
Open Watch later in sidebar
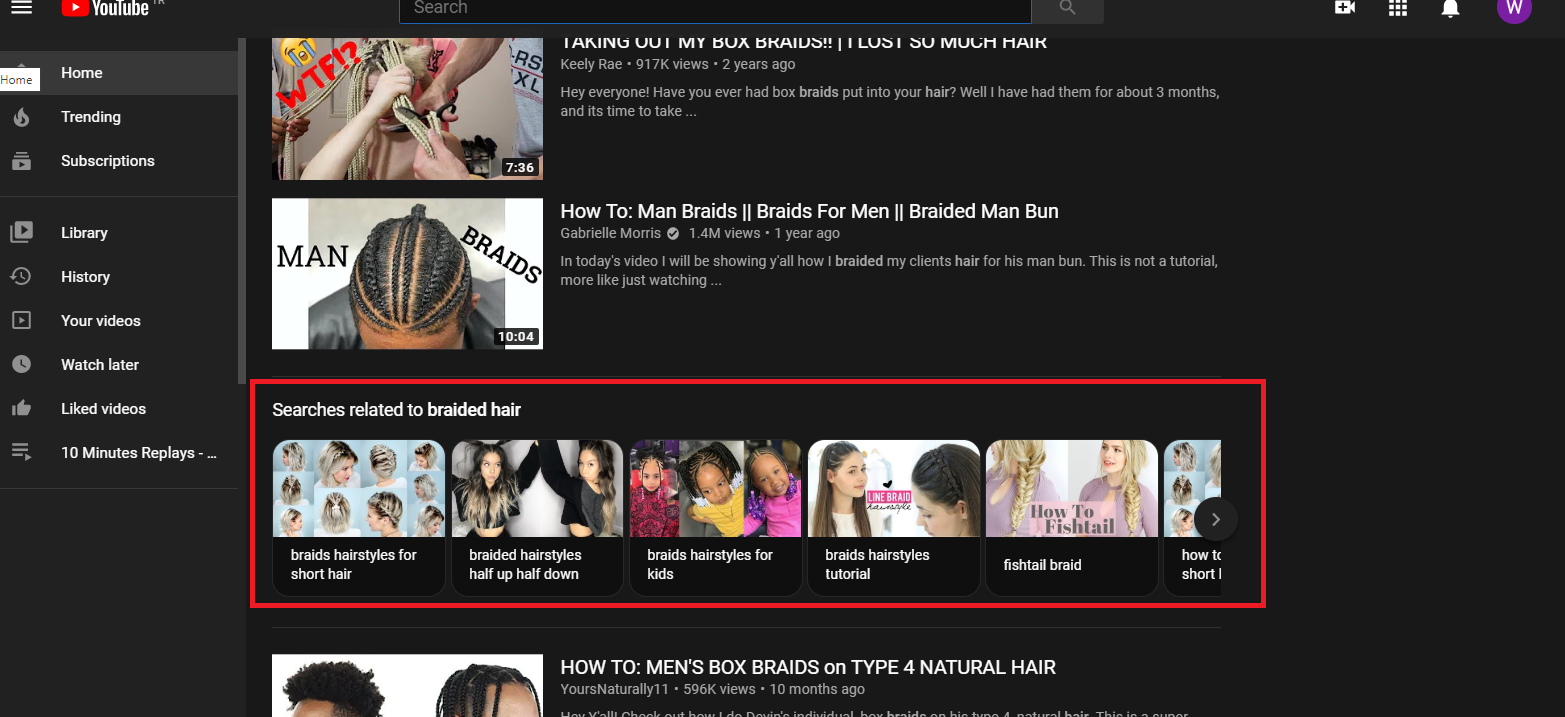pos(119,365)
